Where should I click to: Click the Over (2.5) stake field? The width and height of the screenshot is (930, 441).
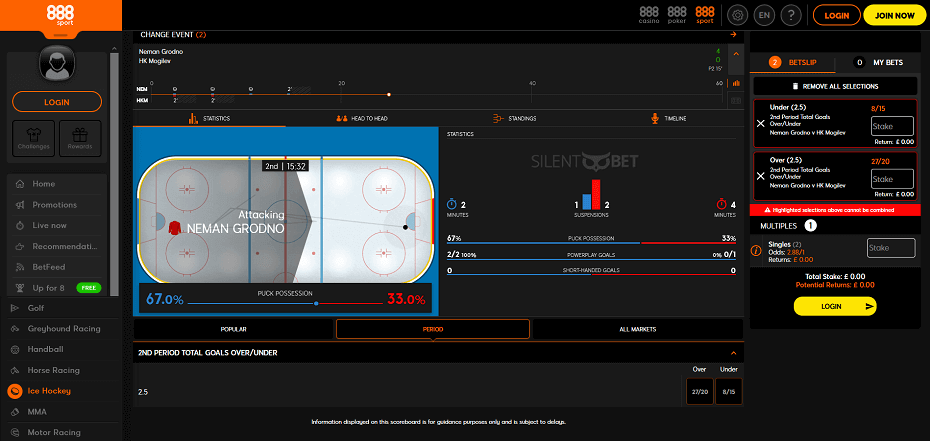click(x=893, y=179)
